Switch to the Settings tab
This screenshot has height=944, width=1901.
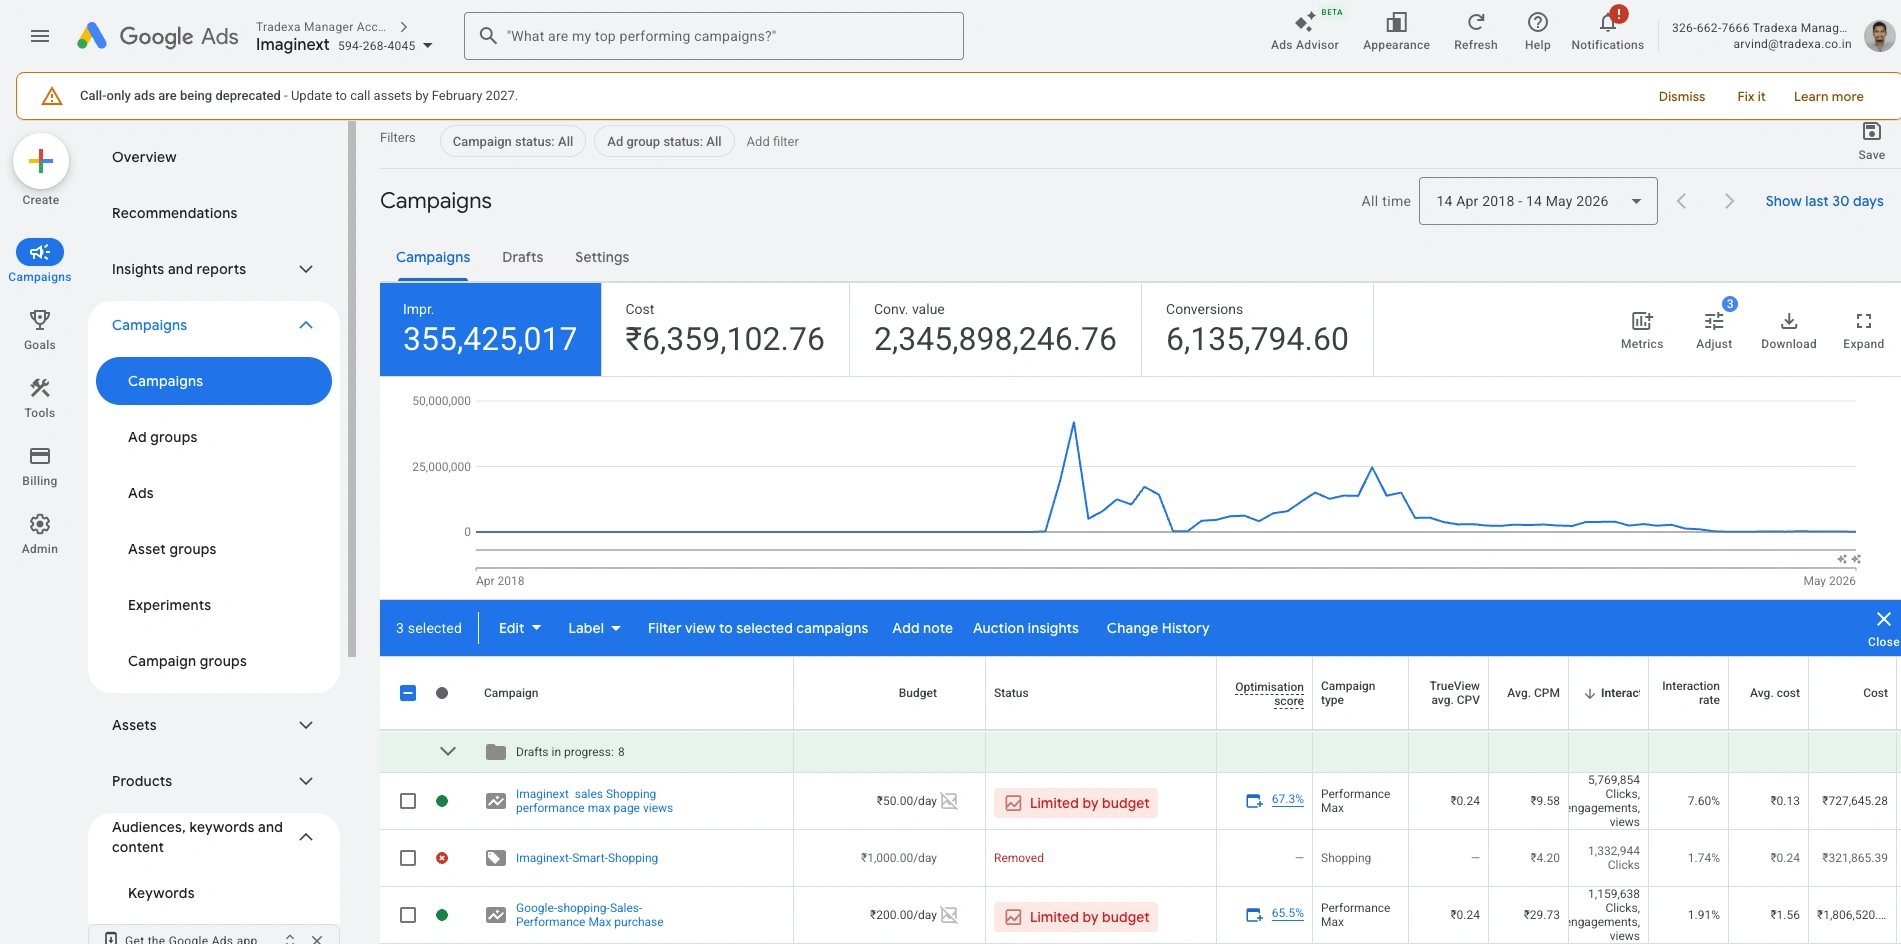click(x=602, y=257)
